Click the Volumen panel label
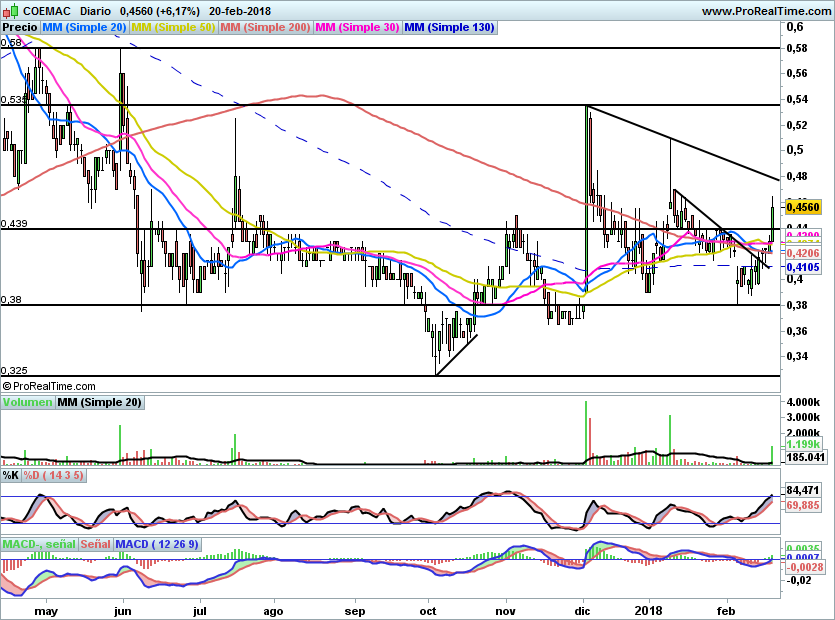This screenshot has height=620, width=835. (27, 402)
